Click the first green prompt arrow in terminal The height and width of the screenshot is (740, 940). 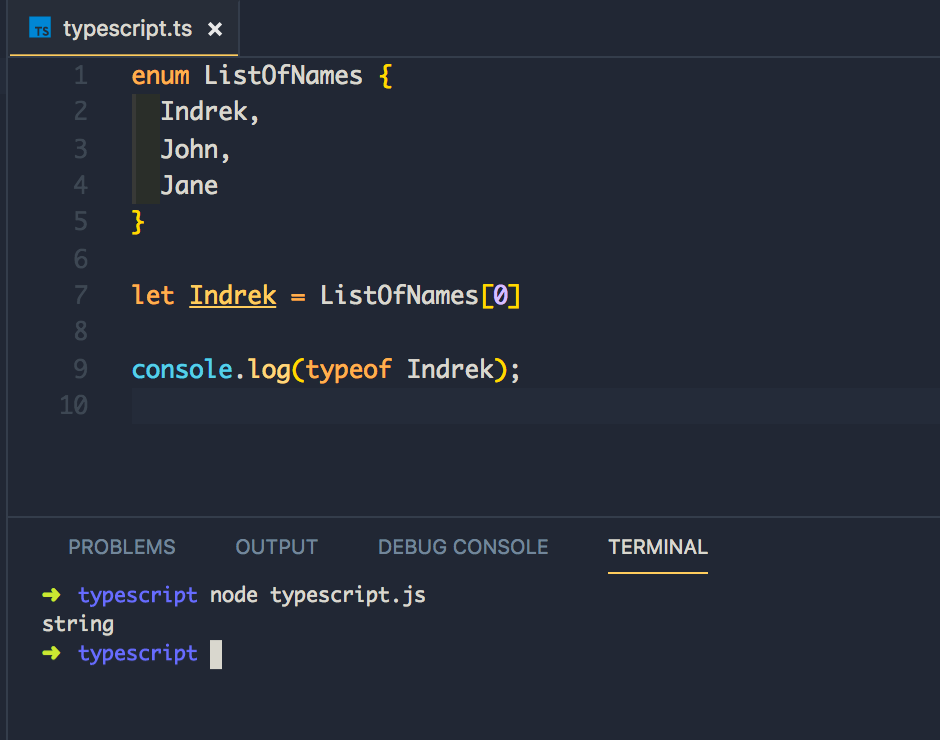click(52, 595)
